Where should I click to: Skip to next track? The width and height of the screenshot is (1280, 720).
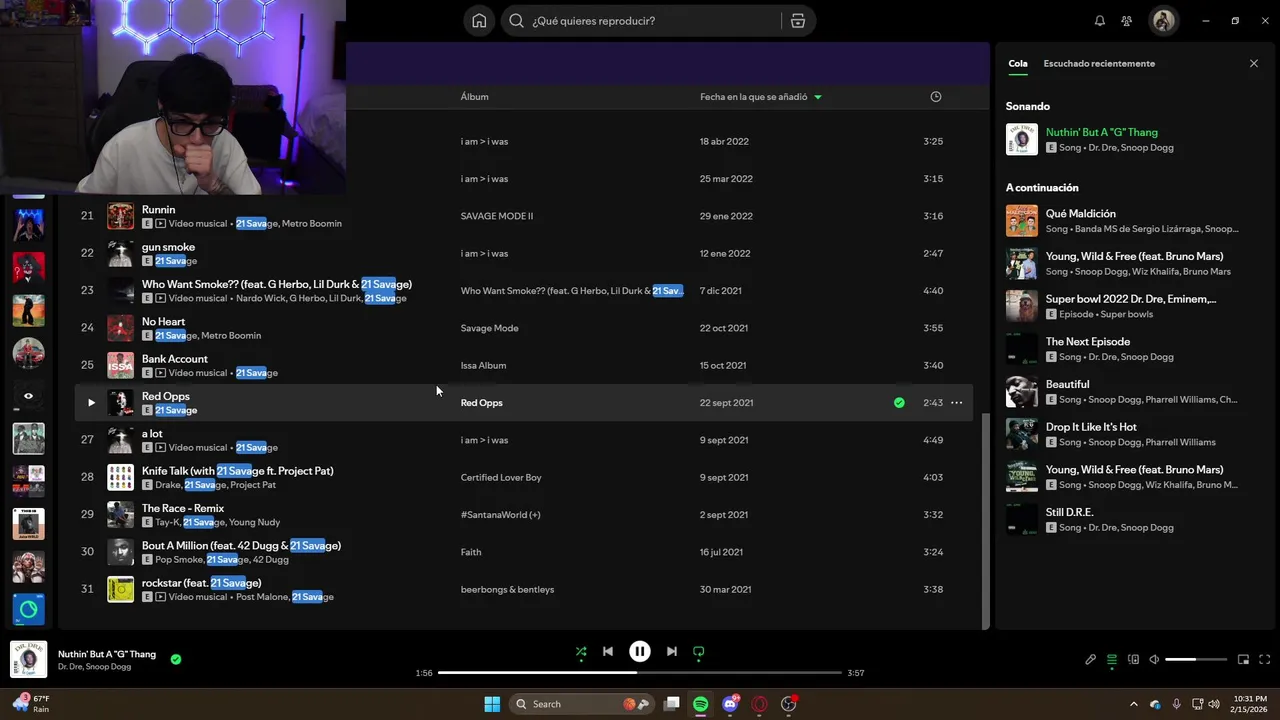672,651
